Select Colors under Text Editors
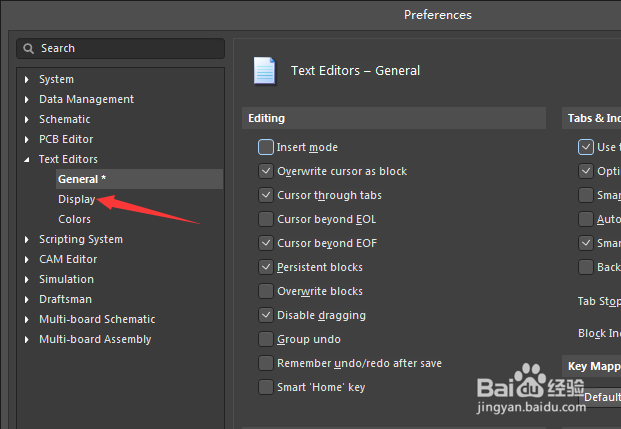The height and width of the screenshot is (429, 621). click(x=74, y=219)
